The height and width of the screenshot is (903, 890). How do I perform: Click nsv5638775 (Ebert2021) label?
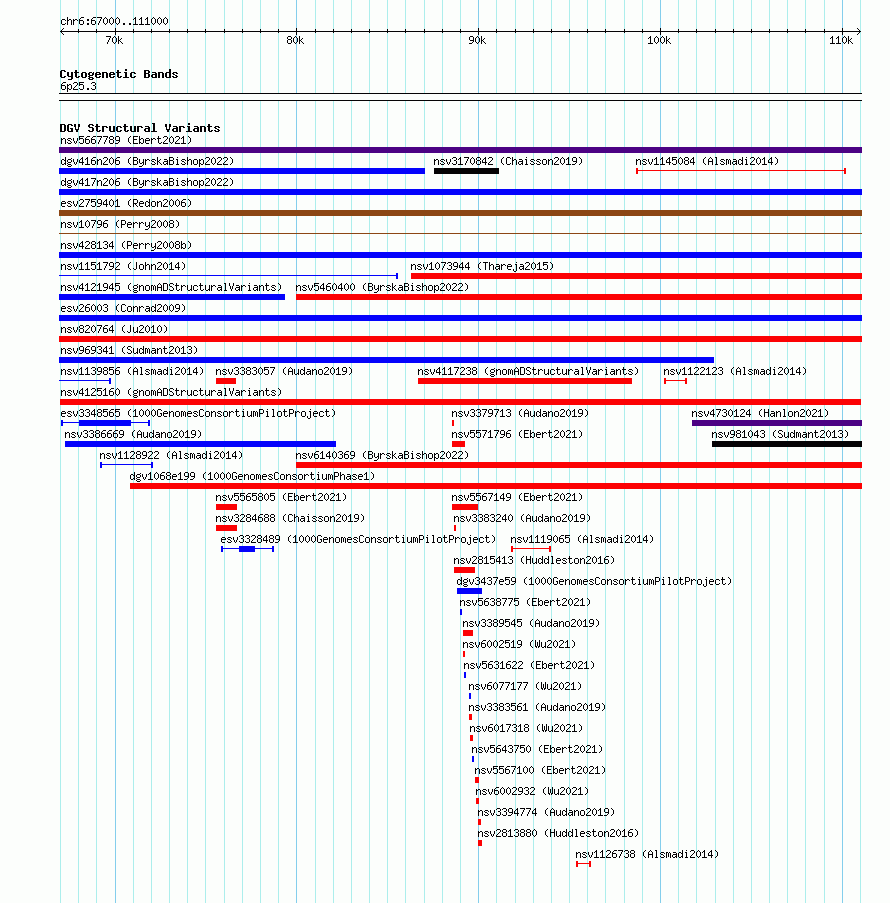click(525, 602)
